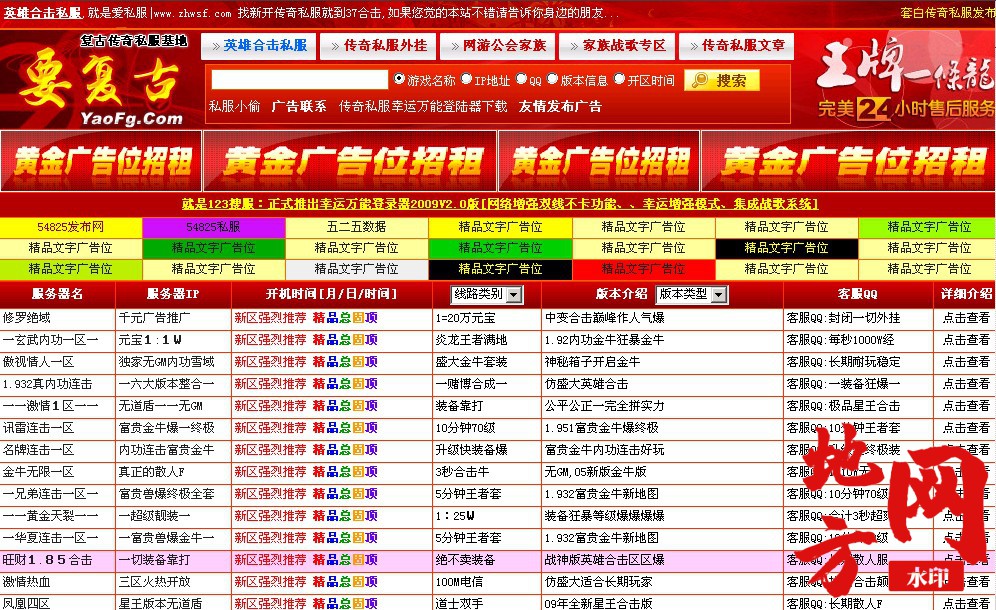Screen dimensions: 996x610
Task: Go to the 家族战歌专区 tab
Action: click(x=617, y=46)
